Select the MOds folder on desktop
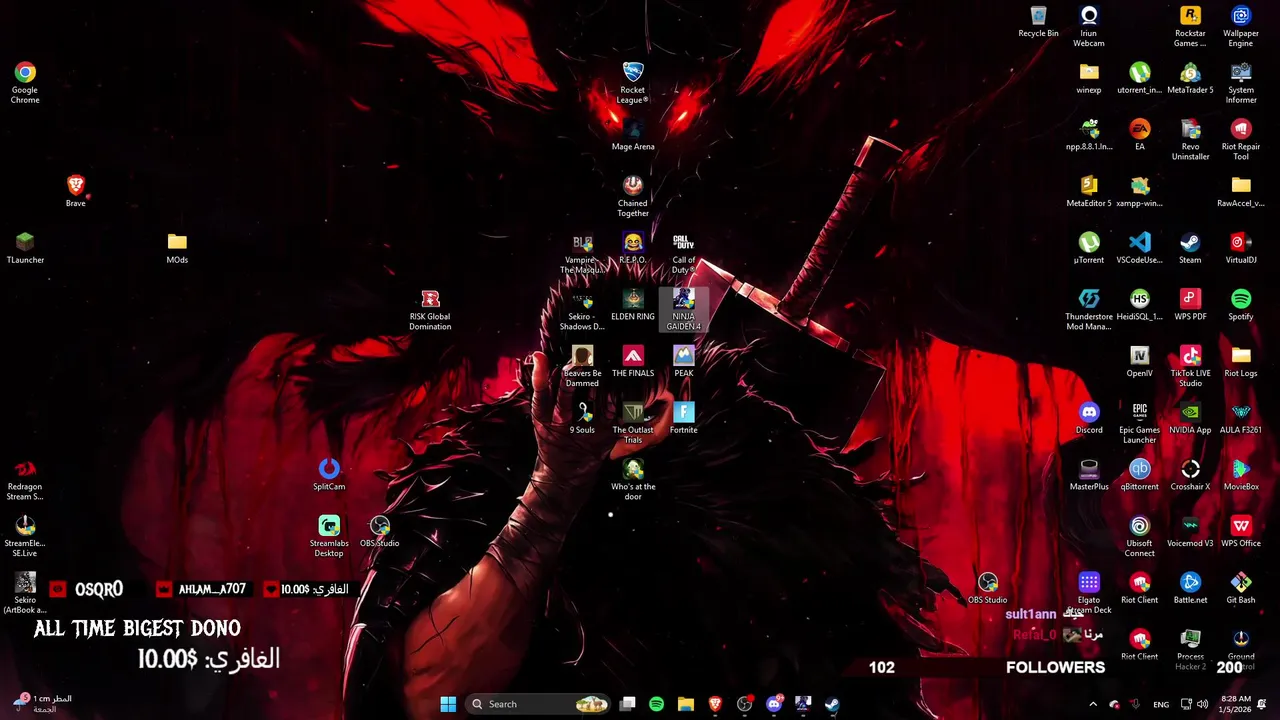The height and width of the screenshot is (720, 1280). 177,247
